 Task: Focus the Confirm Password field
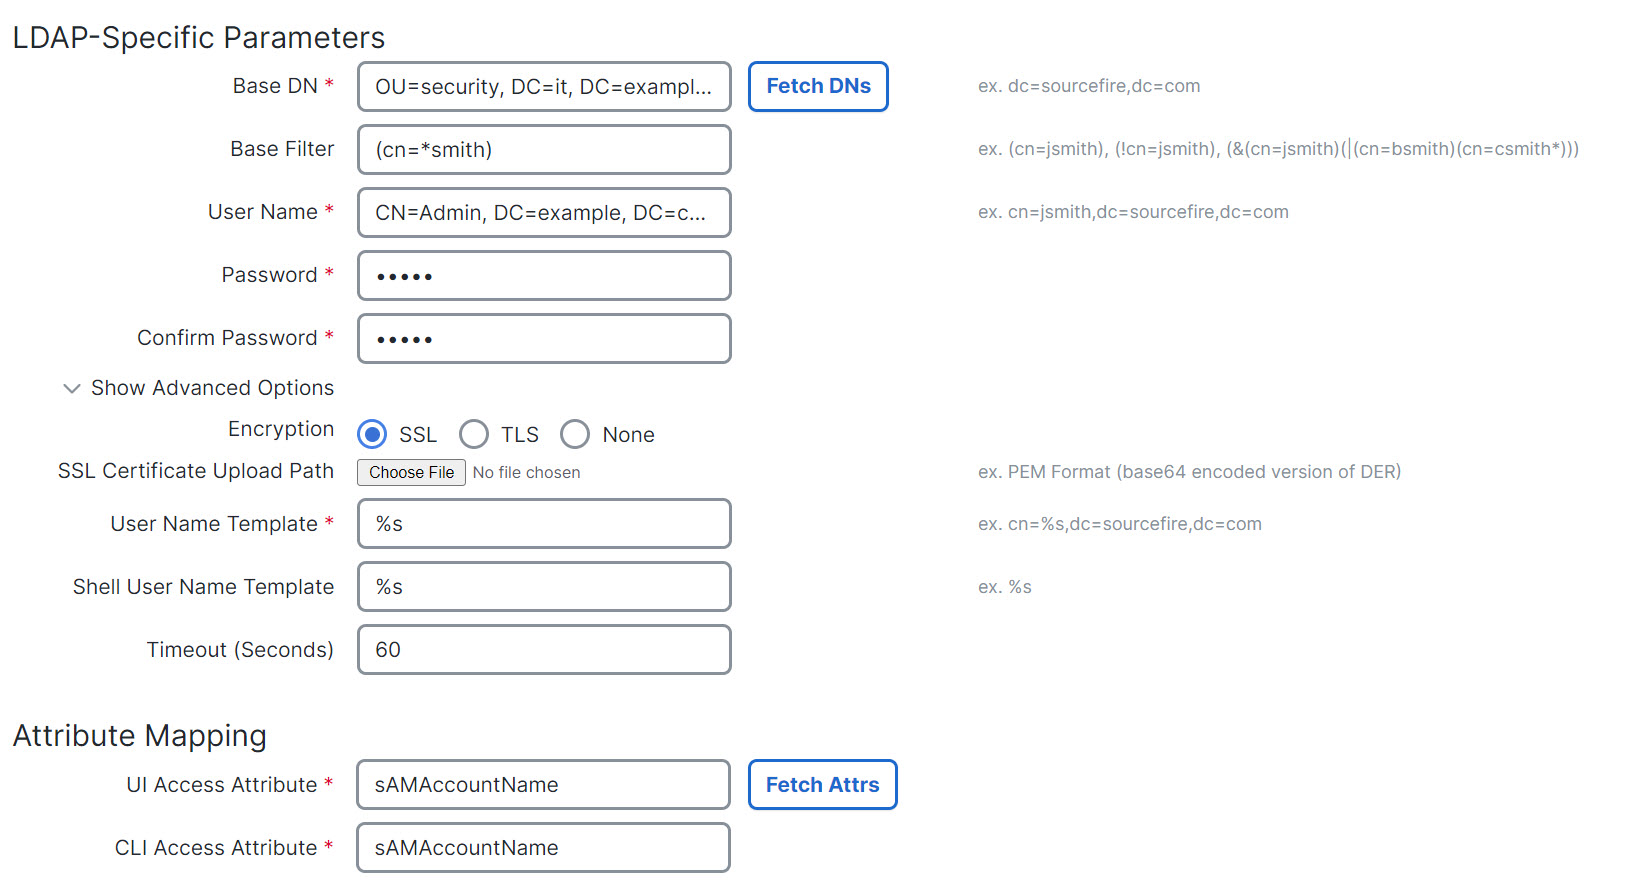point(544,339)
